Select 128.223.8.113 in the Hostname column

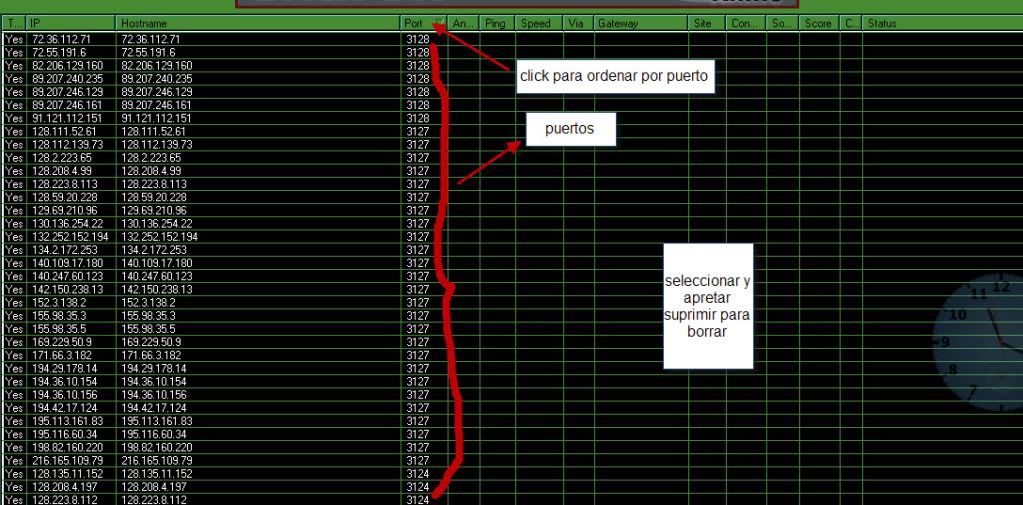click(x=153, y=184)
